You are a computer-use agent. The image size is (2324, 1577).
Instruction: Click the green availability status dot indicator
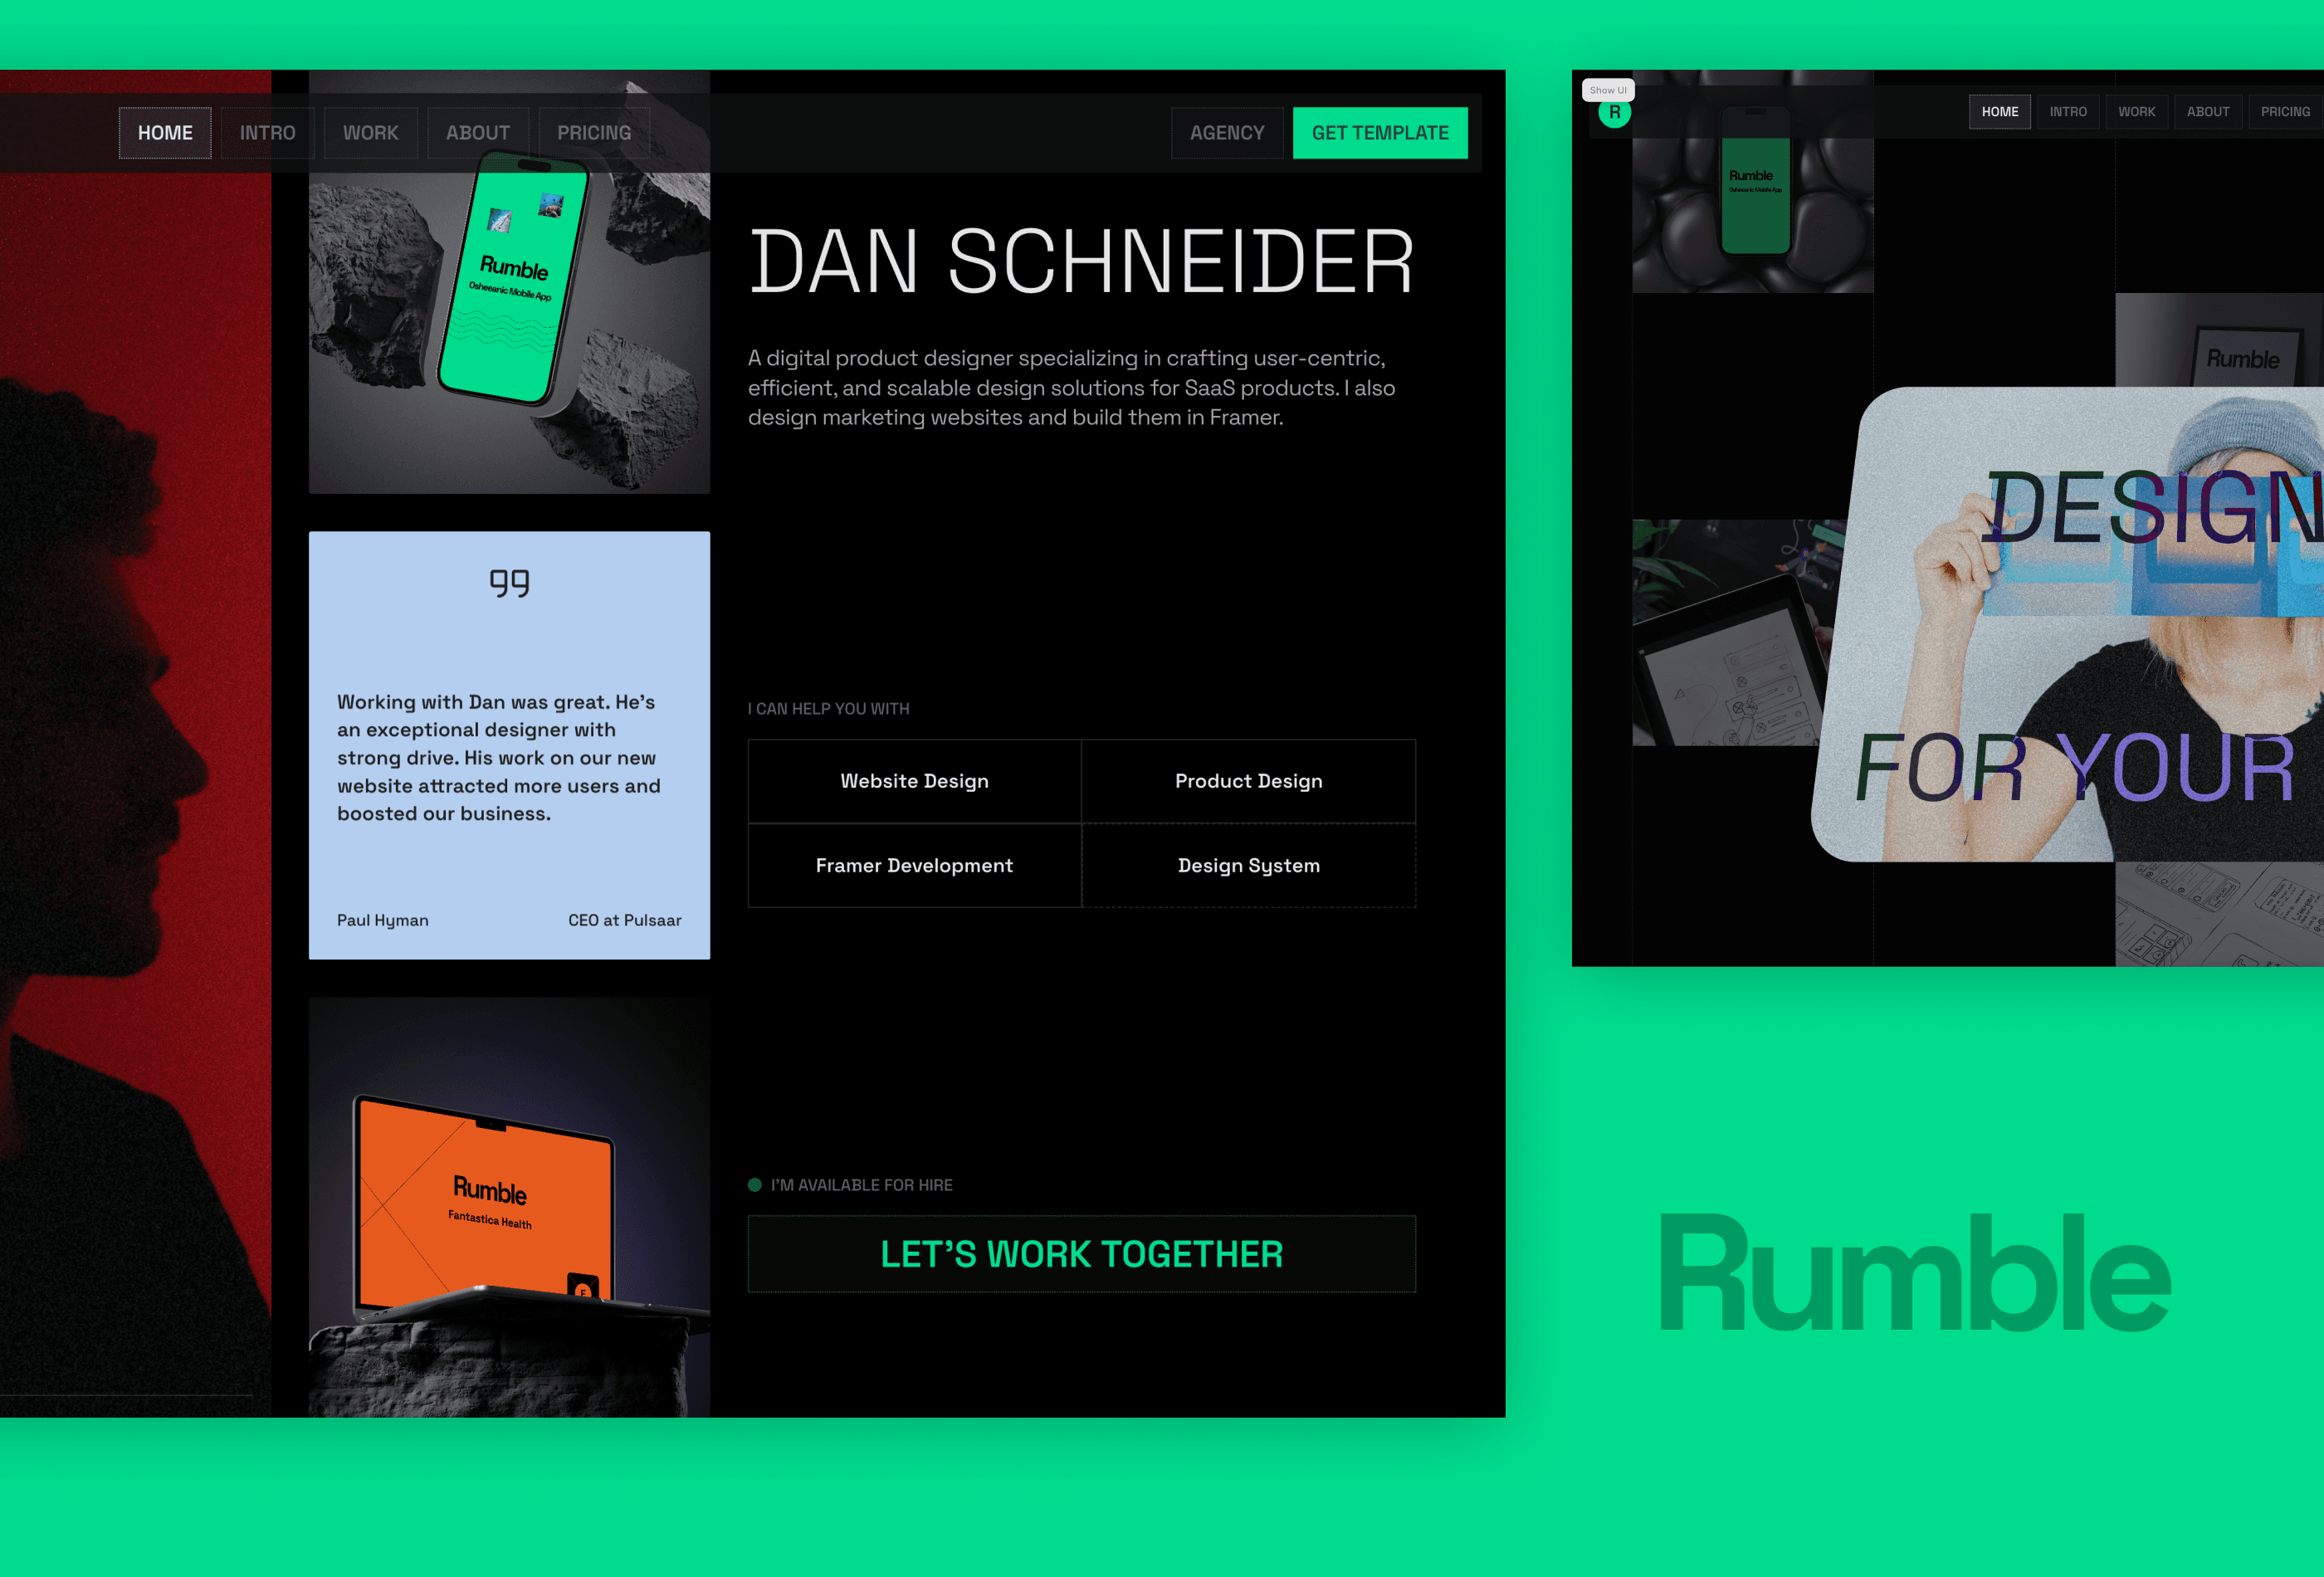pyautogui.click(x=753, y=1183)
